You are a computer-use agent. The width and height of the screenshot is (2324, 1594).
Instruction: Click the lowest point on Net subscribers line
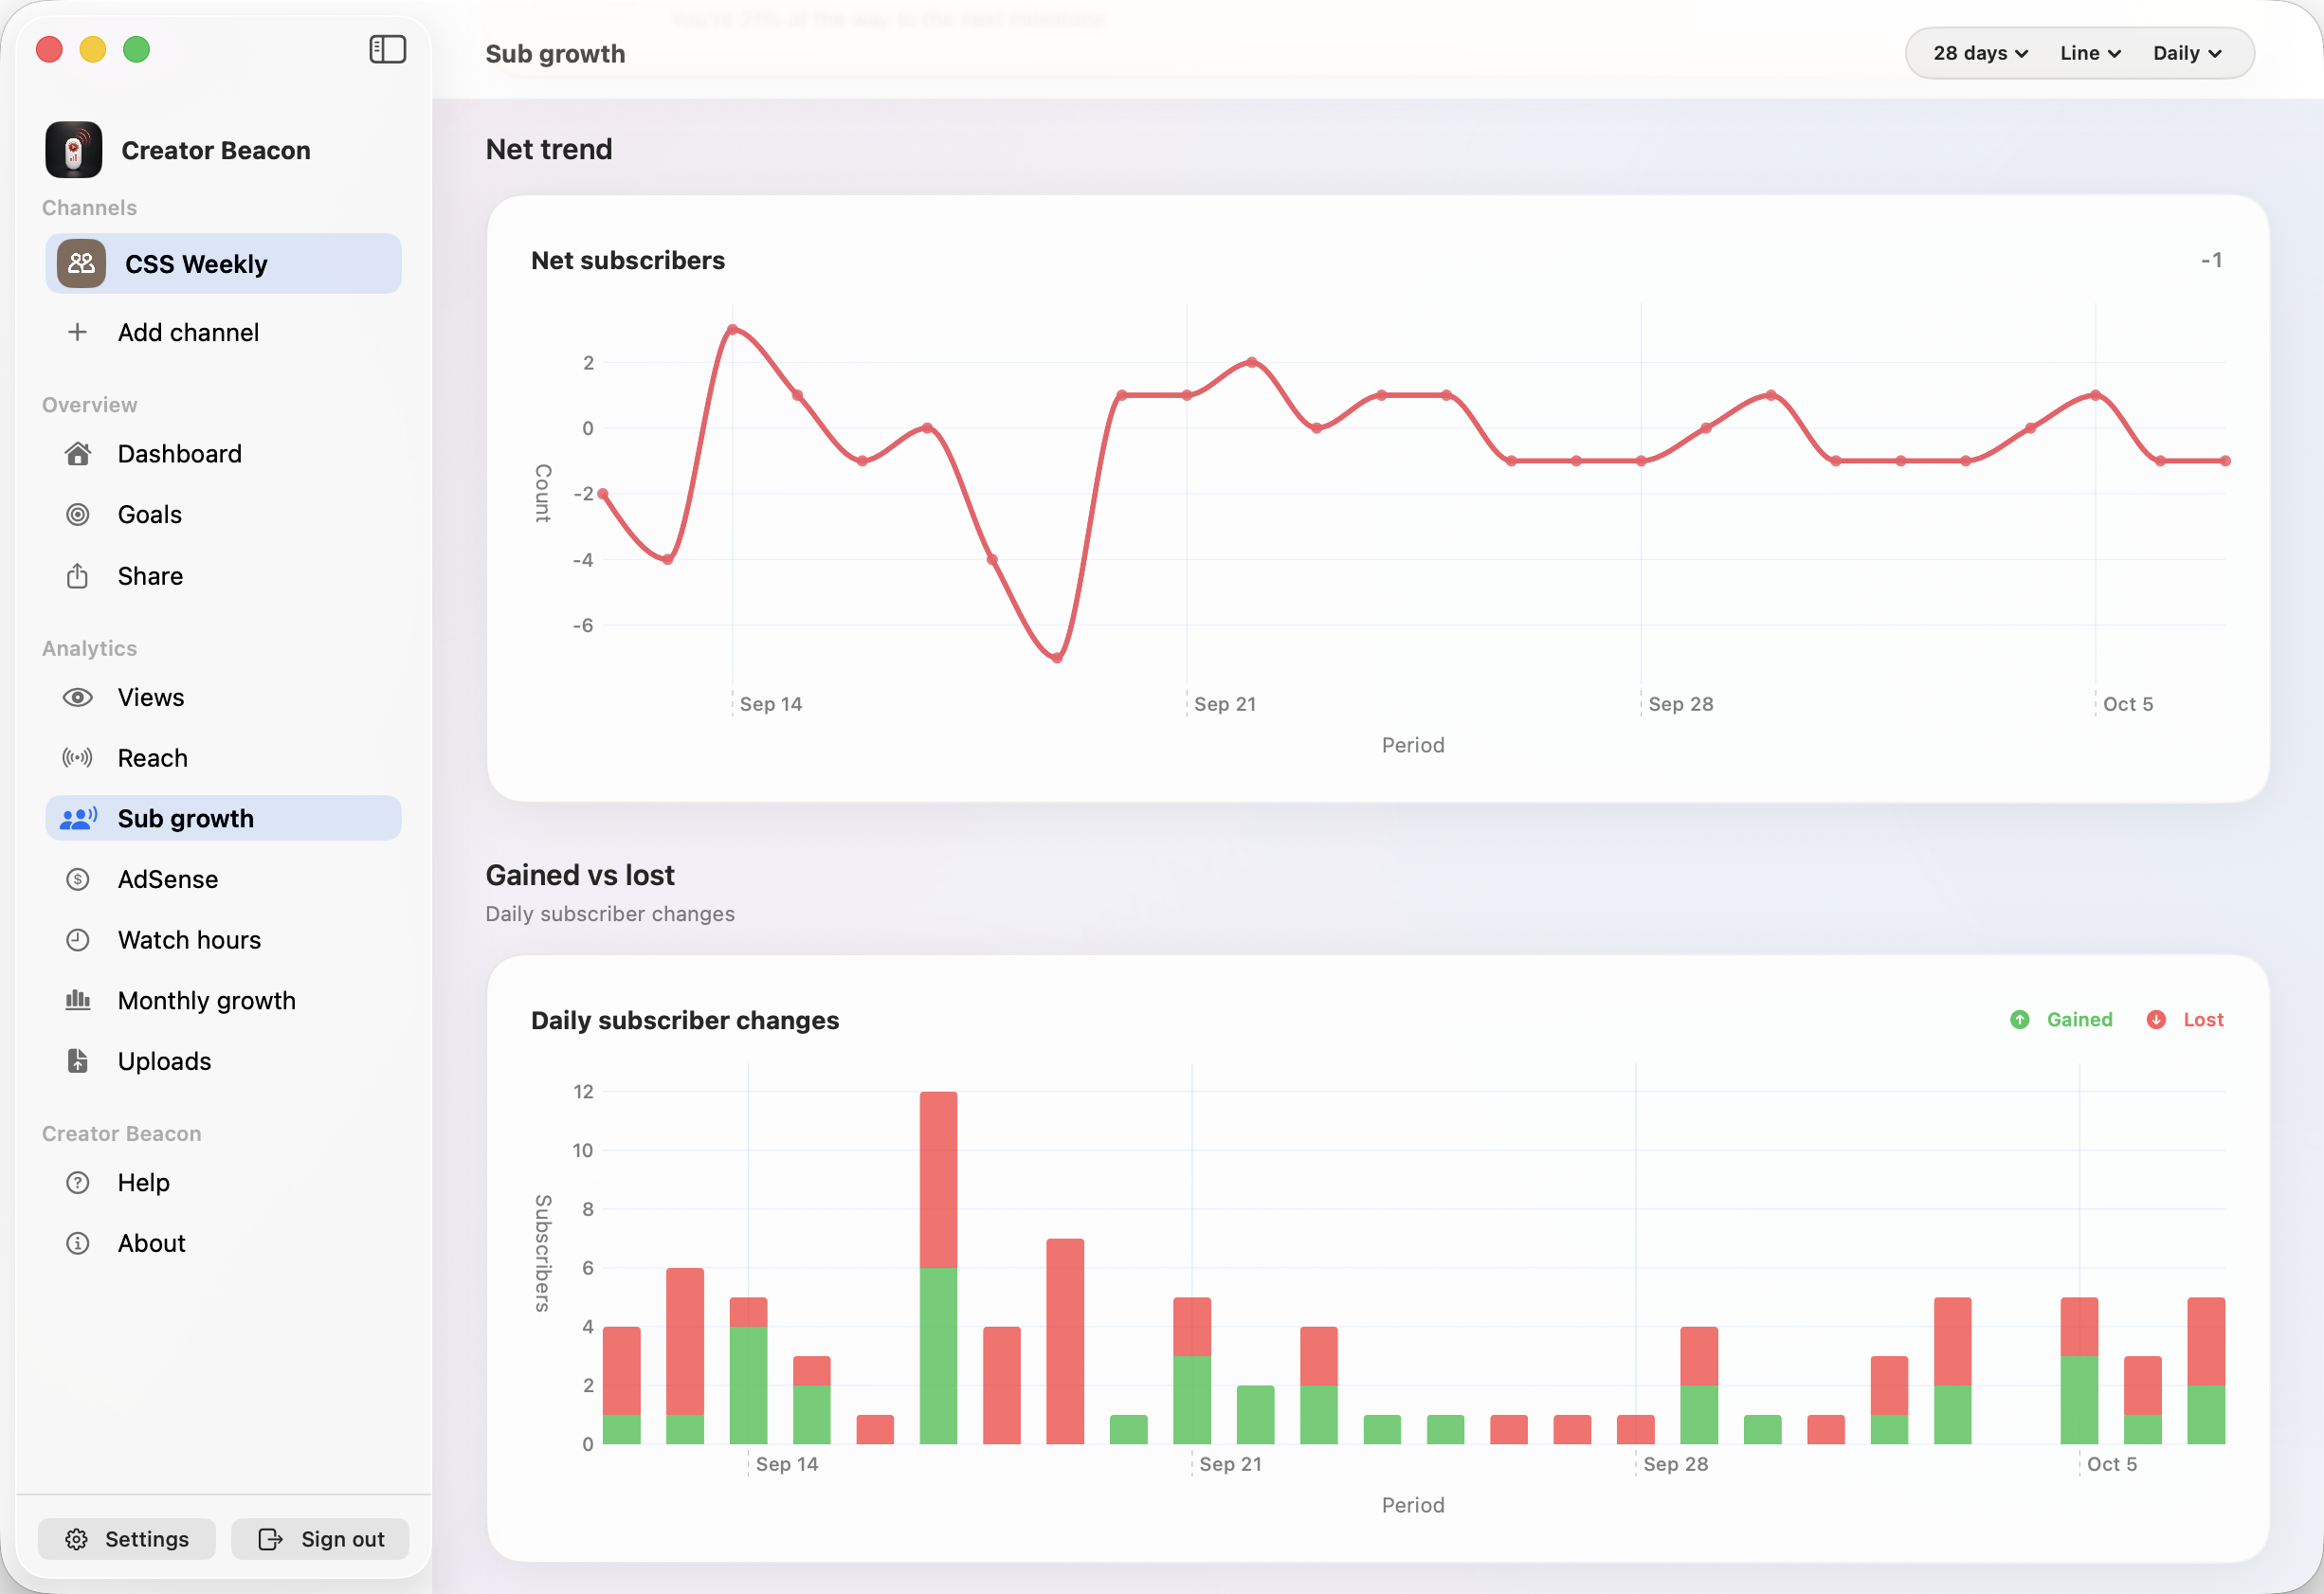pos(1057,658)
